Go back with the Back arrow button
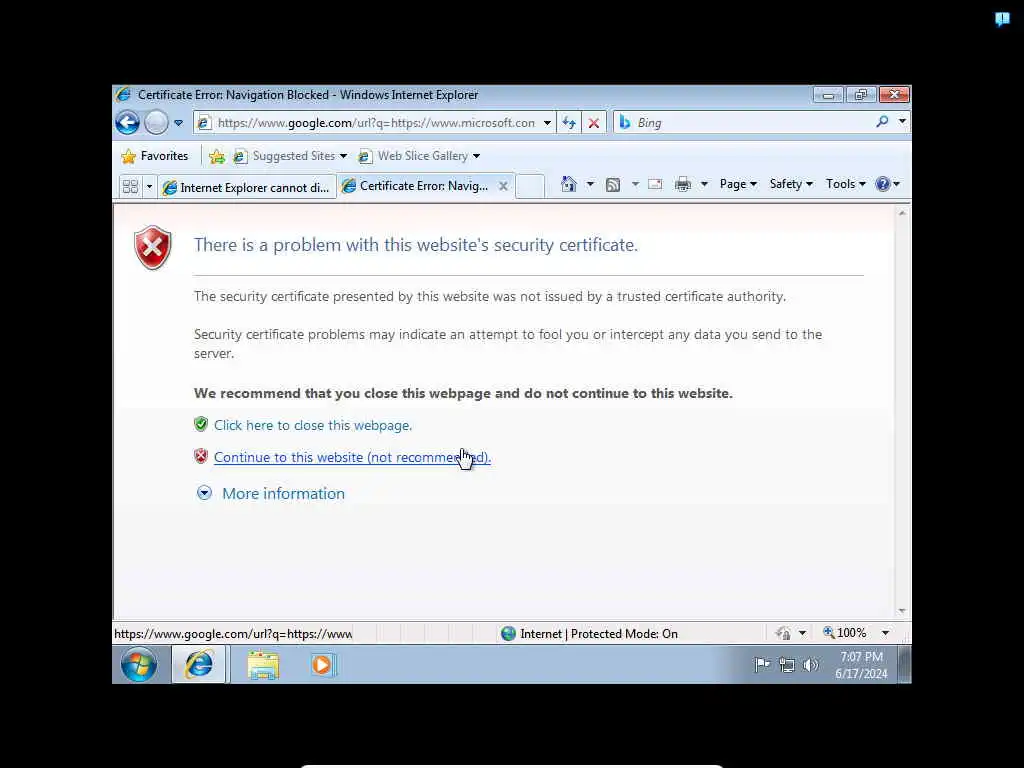This screenshot has height=768, width=1024. click(x=127, y=122)
